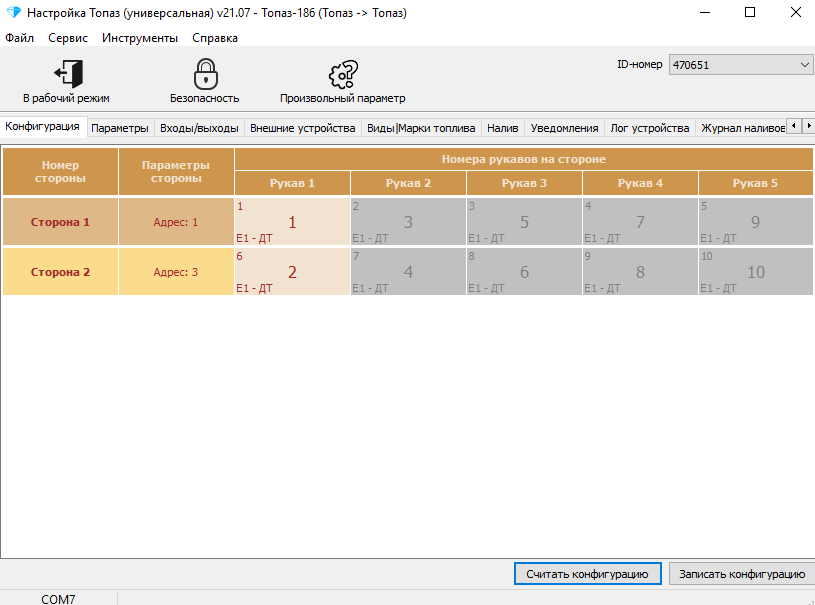Click the Рукав 4 column header
815x605 pixels.
[x=640, y=183]
